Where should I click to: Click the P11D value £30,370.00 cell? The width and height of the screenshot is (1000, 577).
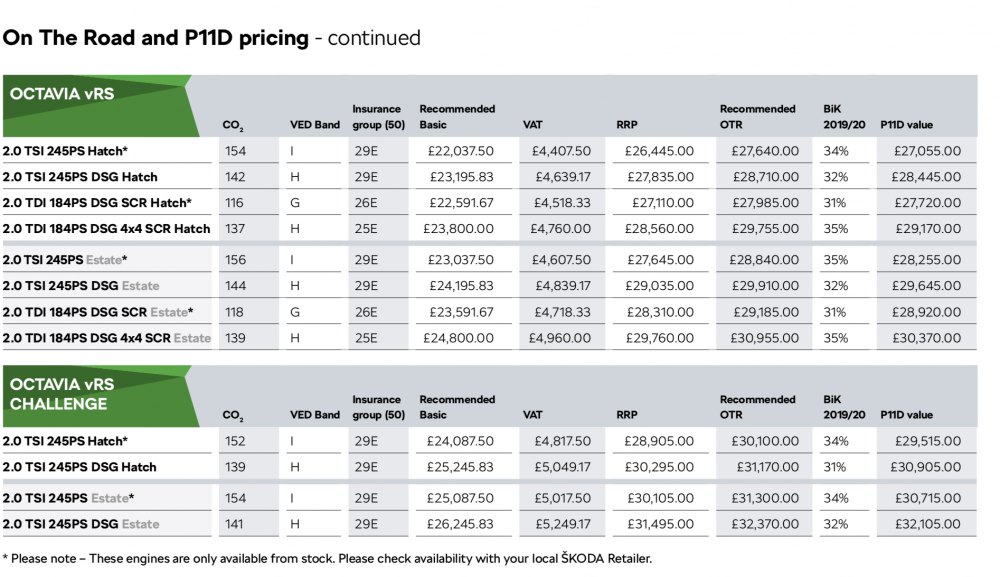pyautogui.click(x=926, y=338)
